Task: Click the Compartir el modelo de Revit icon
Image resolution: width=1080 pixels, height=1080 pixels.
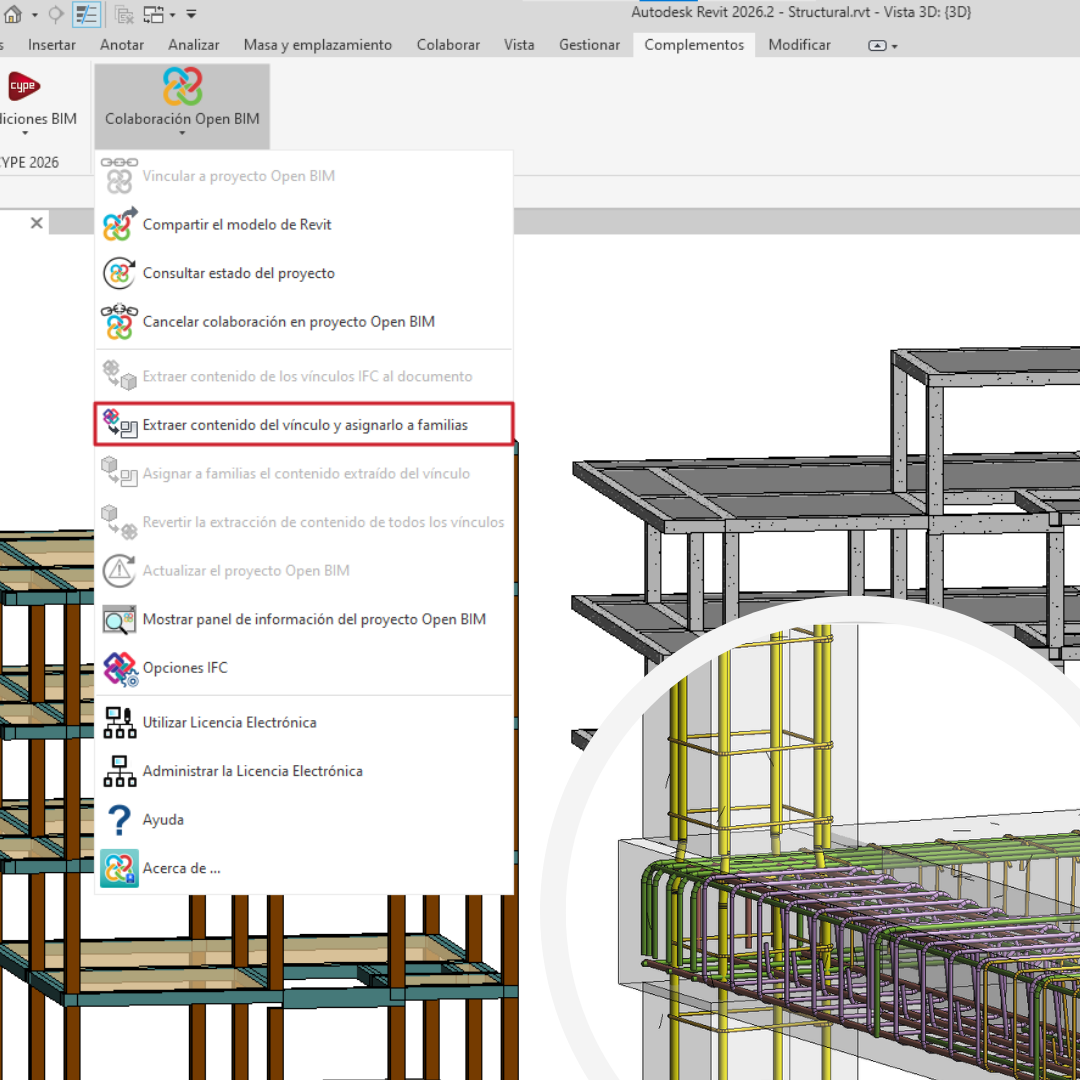Action: (119, 225)
